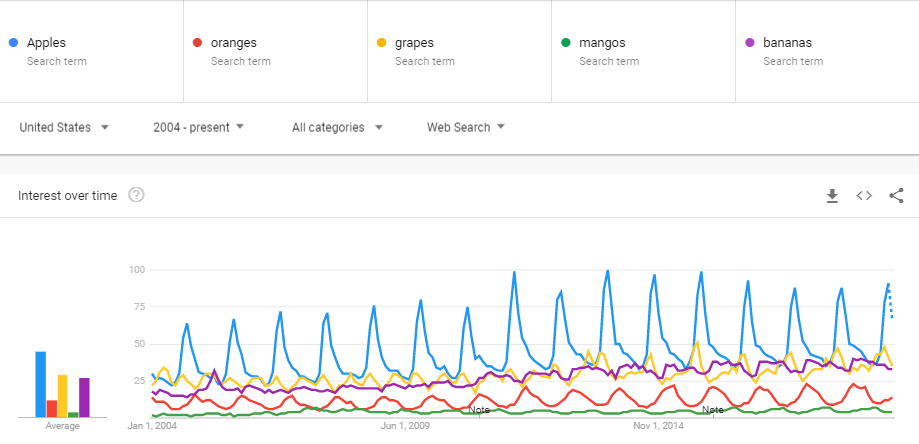Open the embed code icon
This screenshot has height=444, width=919.
coord(864,196)
